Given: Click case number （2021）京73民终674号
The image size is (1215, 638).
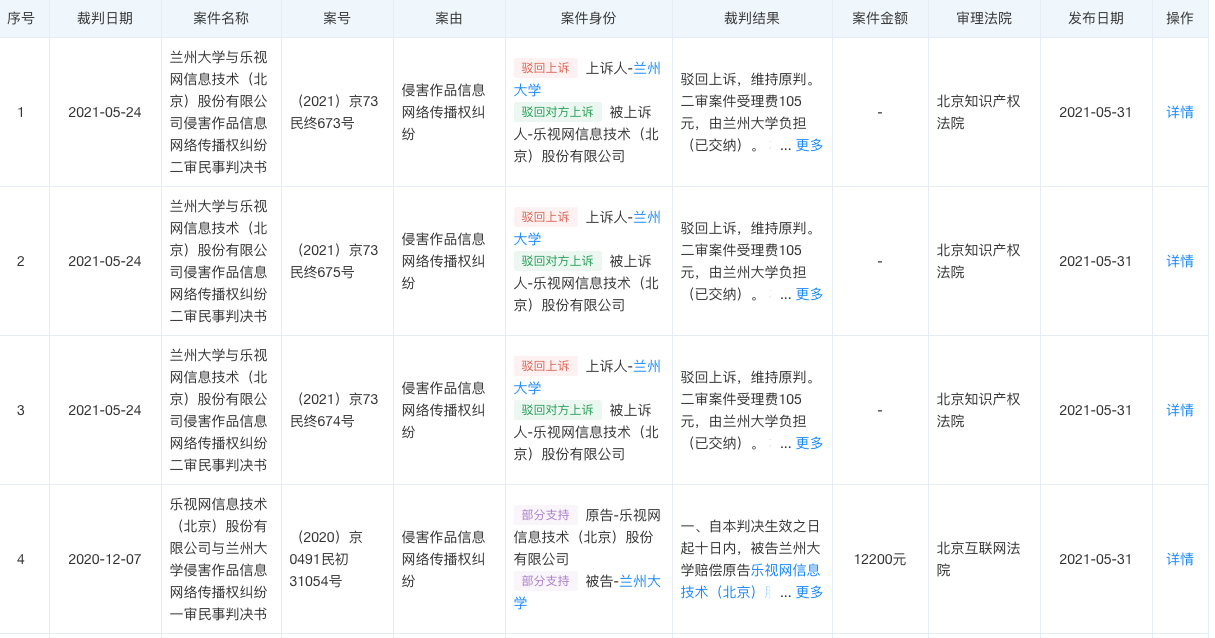Looking at the screenshot, I should [x=334, y=410].
